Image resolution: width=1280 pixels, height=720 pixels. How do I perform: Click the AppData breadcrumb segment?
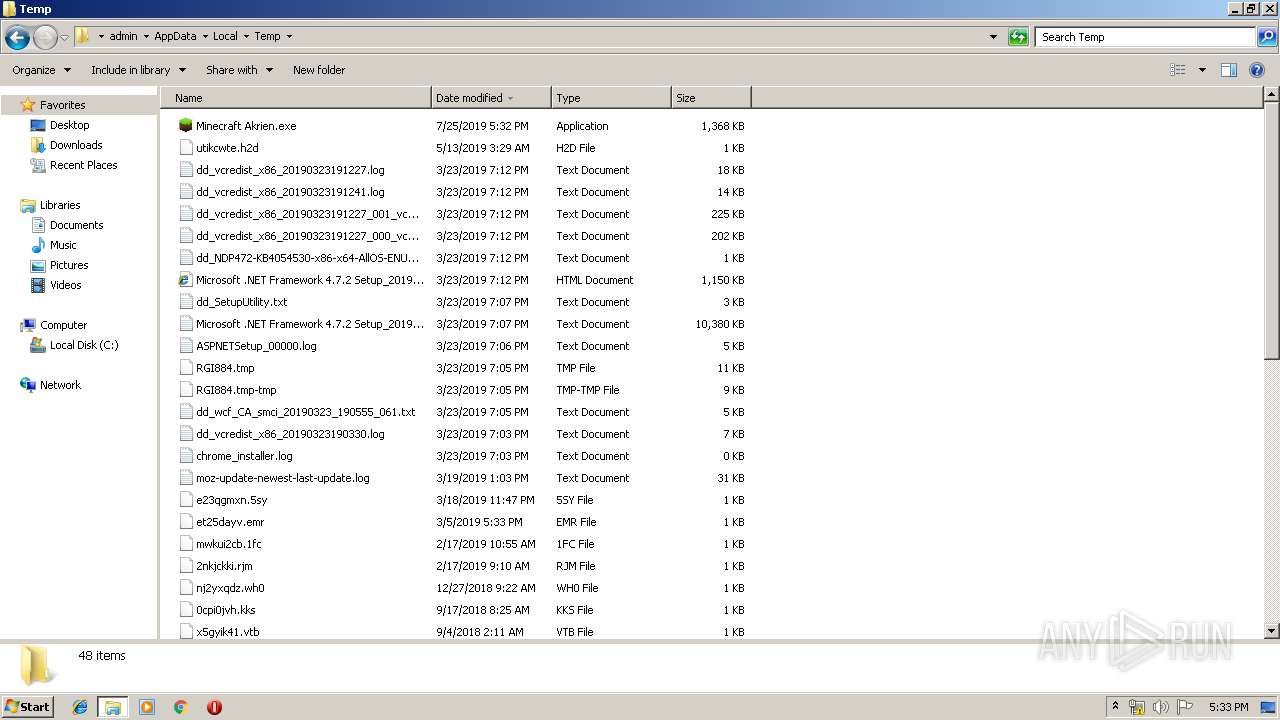175,36
